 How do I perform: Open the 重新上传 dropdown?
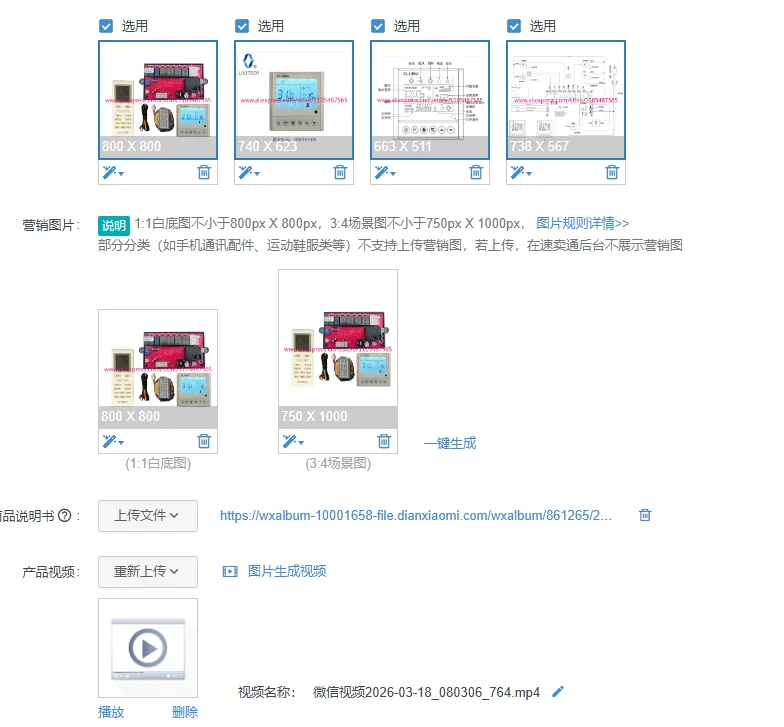click(148, 572)
